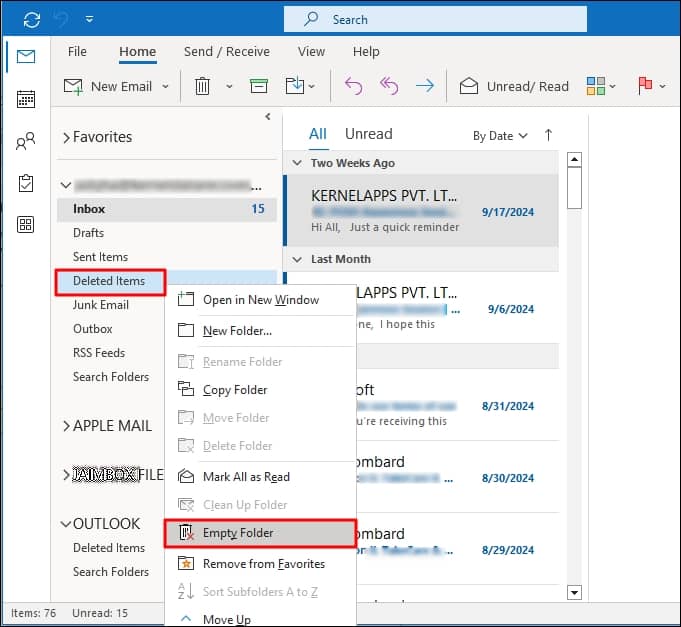Open Calendar view from sidebar
Viewport: 681px width, 627px height.
point(26,99)
